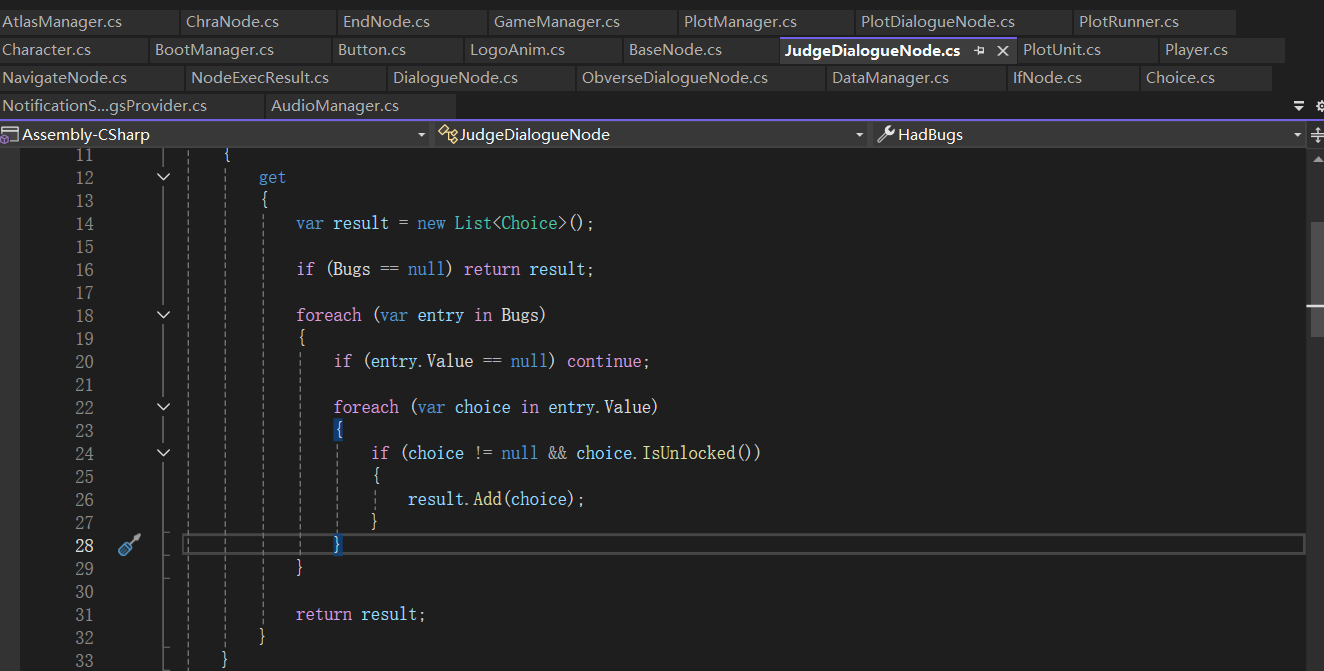Open the document list overflow arrow

pos(1299,105)
